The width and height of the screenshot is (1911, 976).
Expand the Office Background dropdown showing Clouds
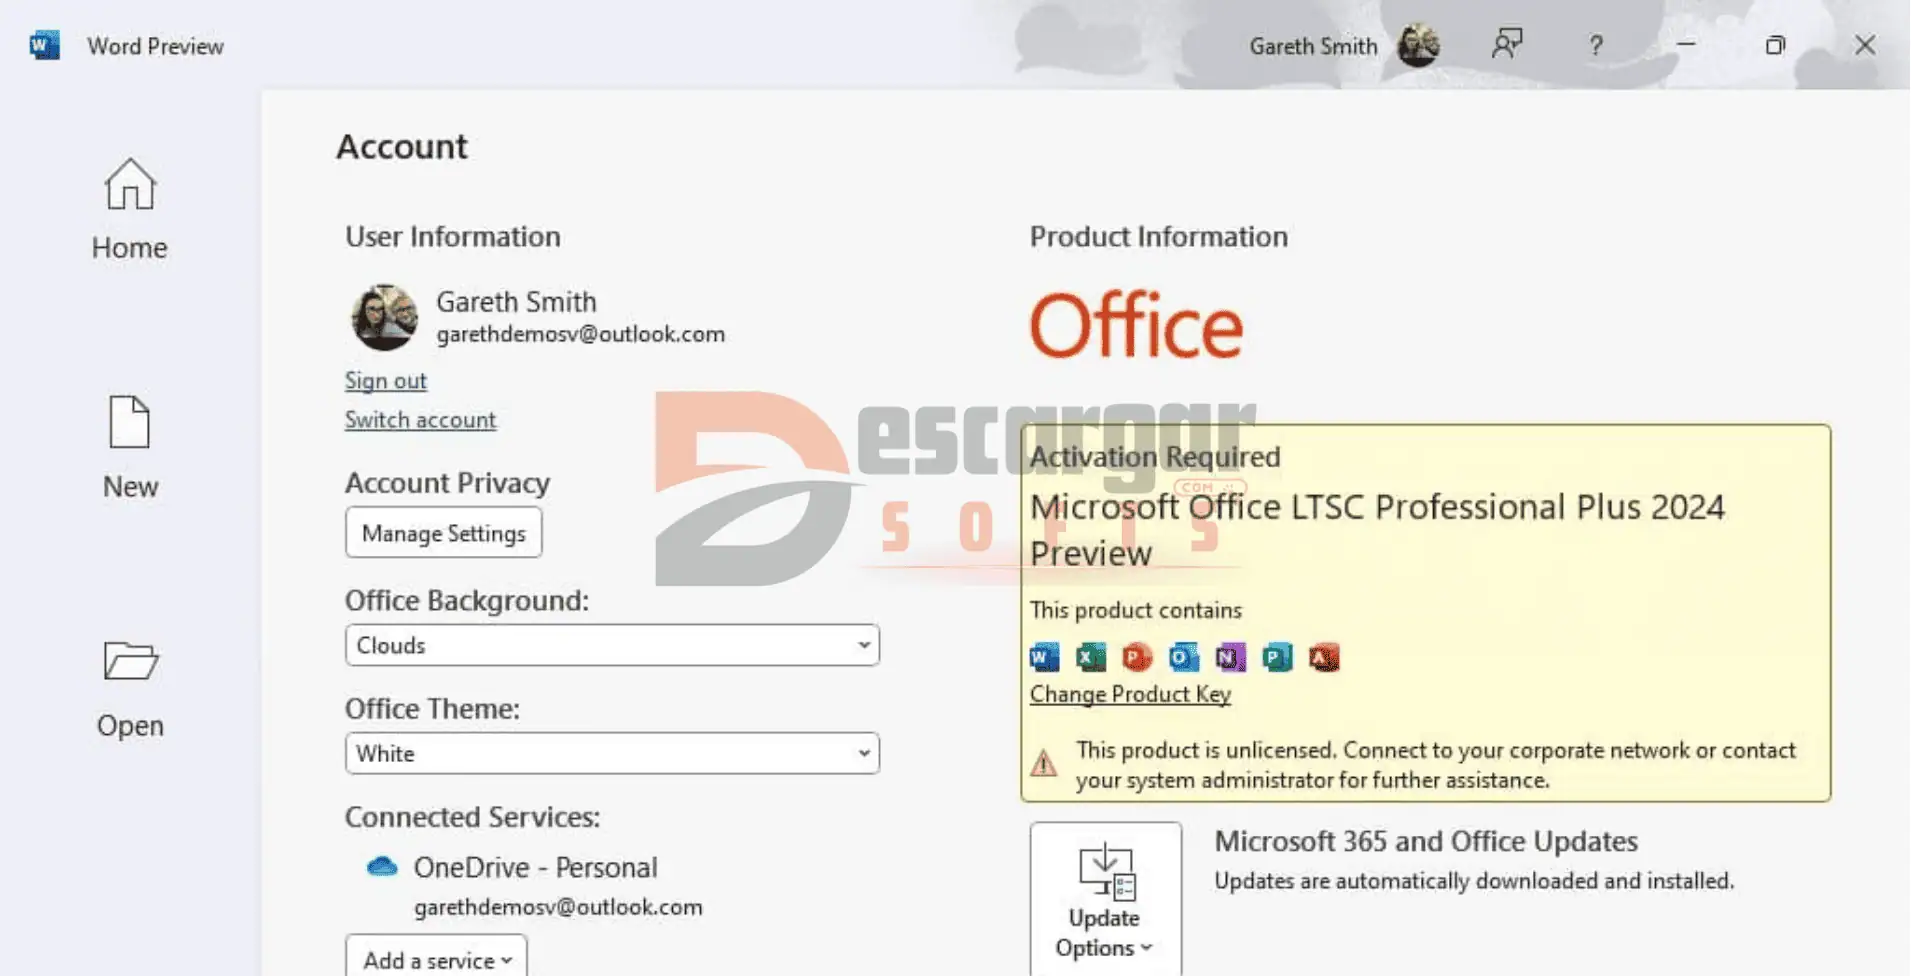[x=612, y=645]
